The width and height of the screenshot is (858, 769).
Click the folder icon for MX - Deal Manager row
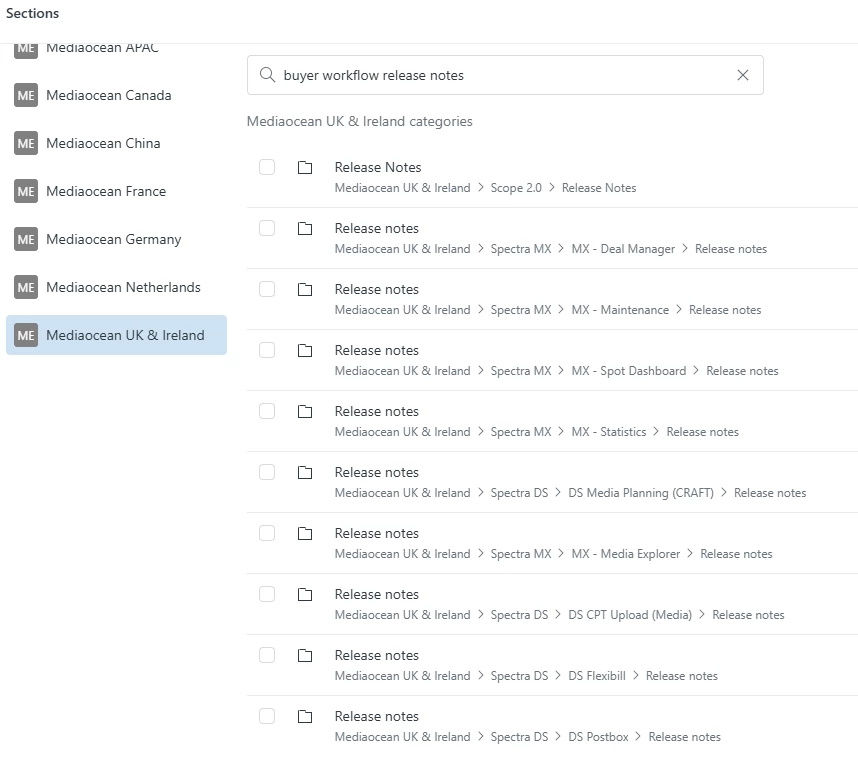tap(305, 228)
